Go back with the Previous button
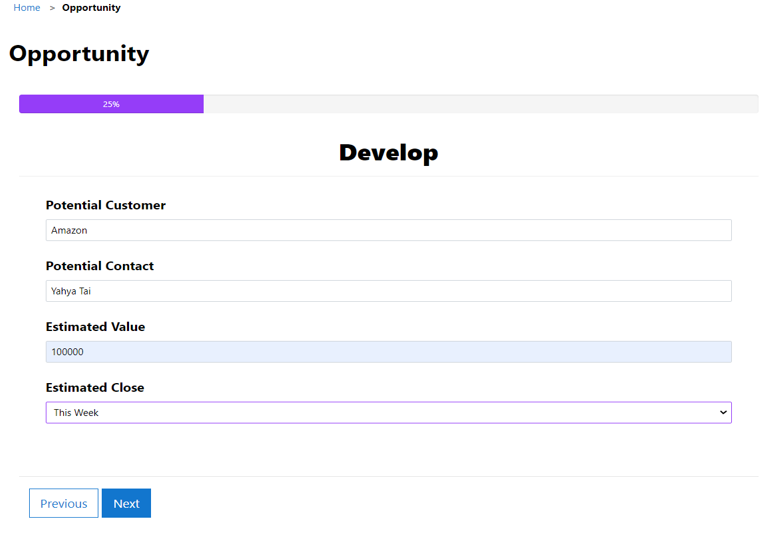The height and width of the screenshot is (540, 771). pyautogui.click(x=64, y=503)
